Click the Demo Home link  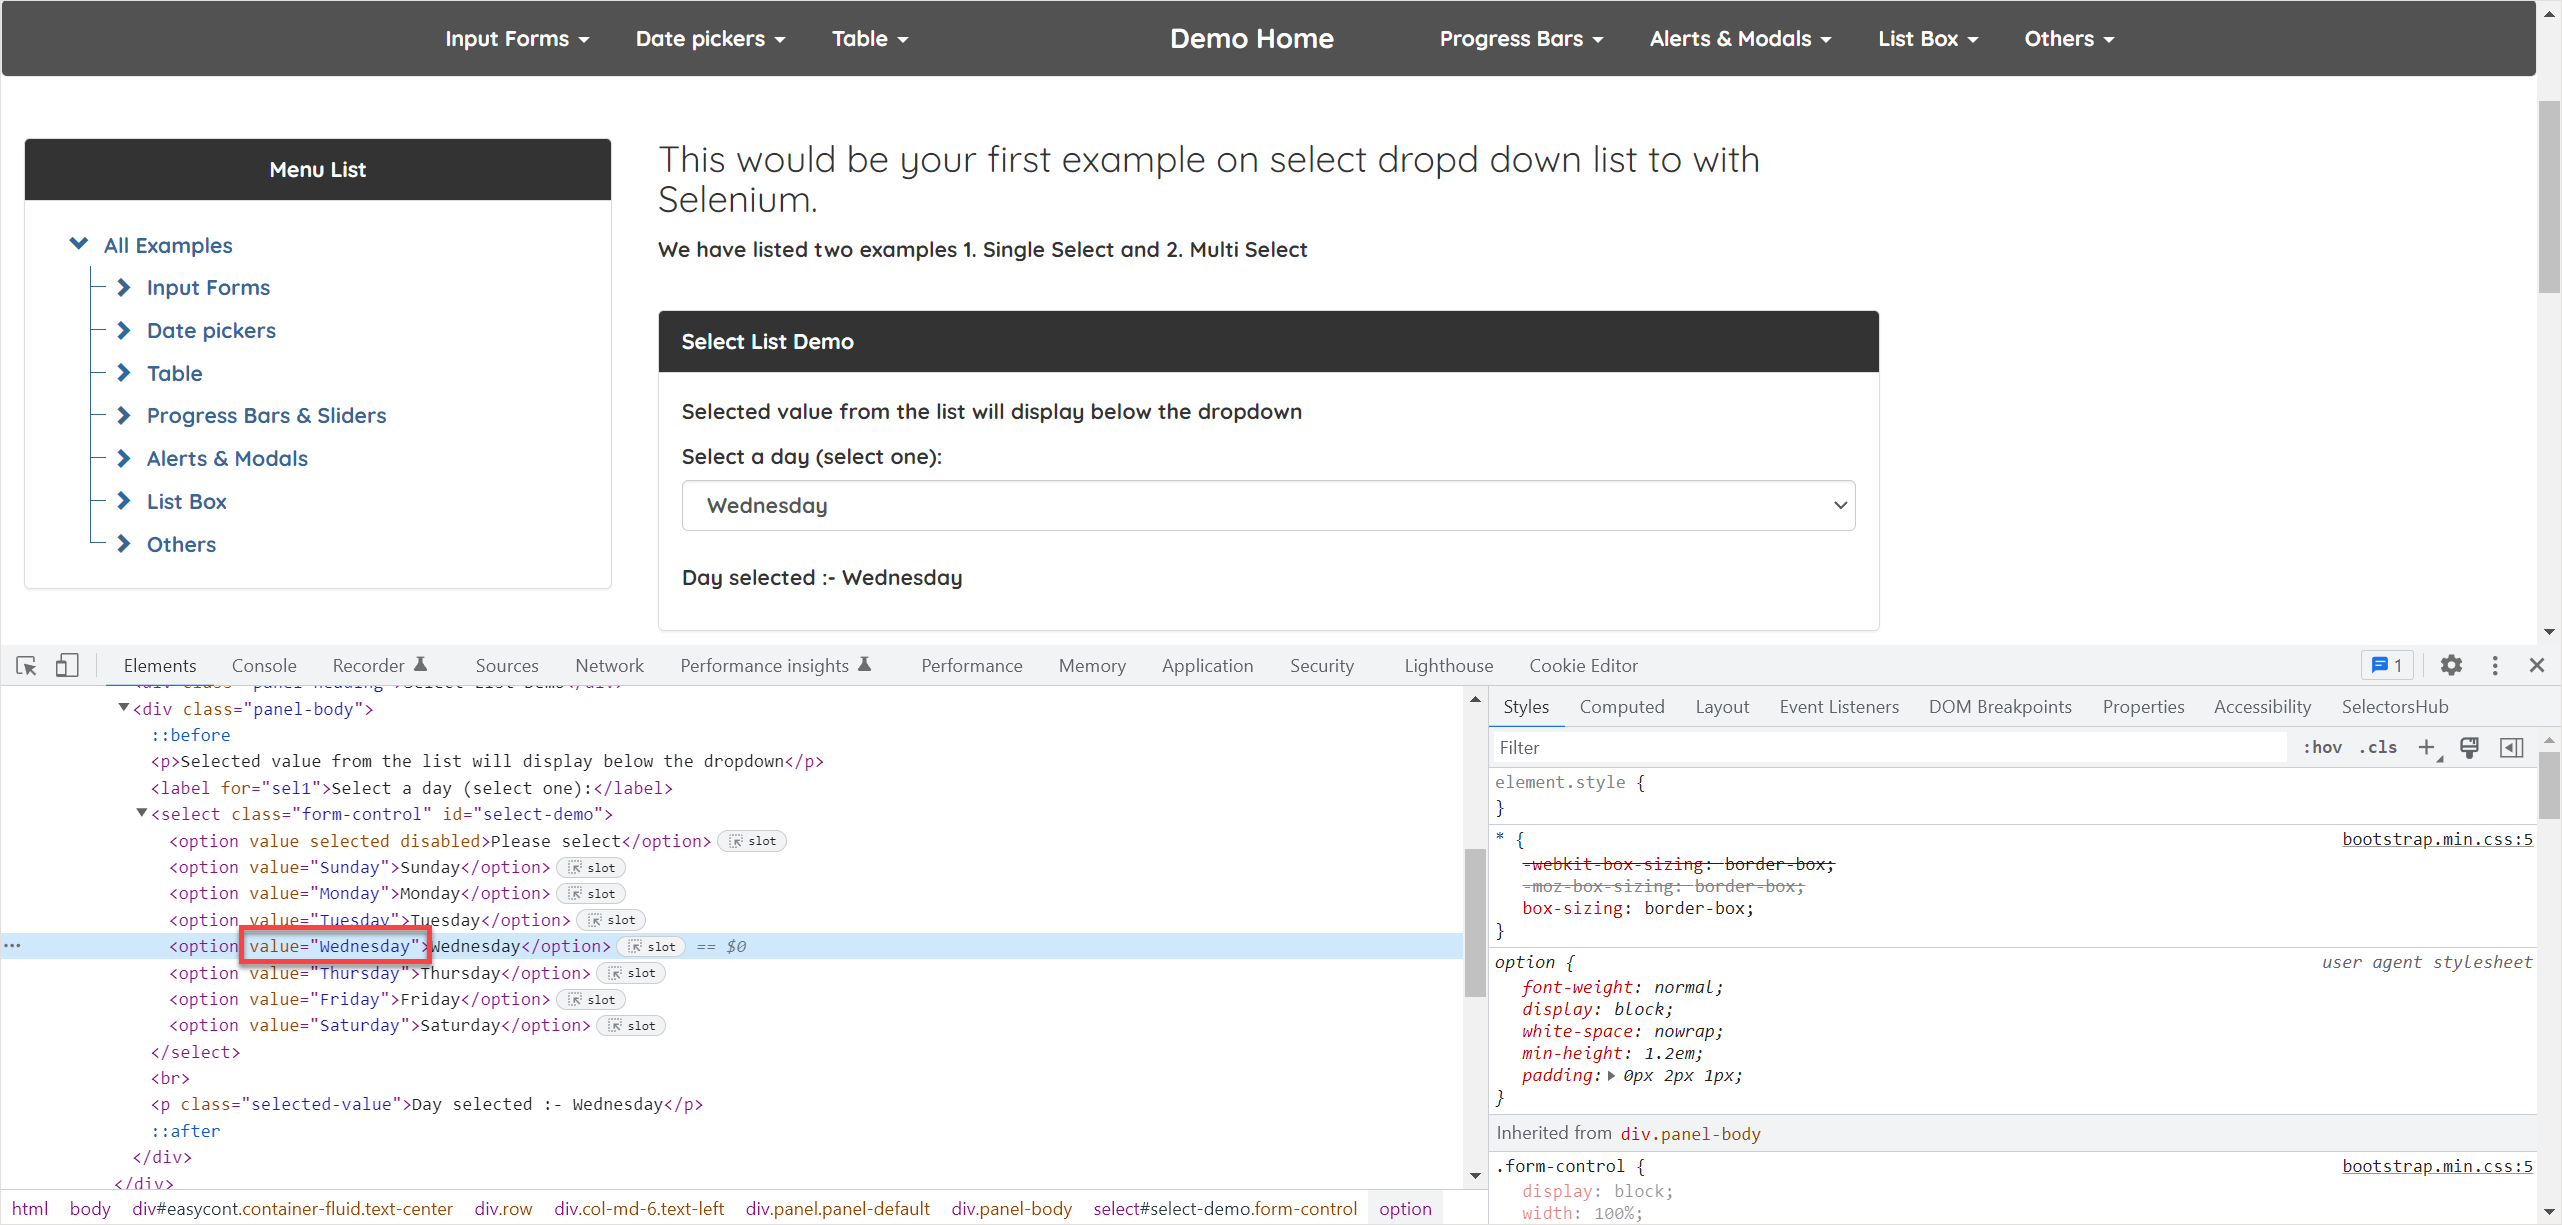tap(1252, 39)
